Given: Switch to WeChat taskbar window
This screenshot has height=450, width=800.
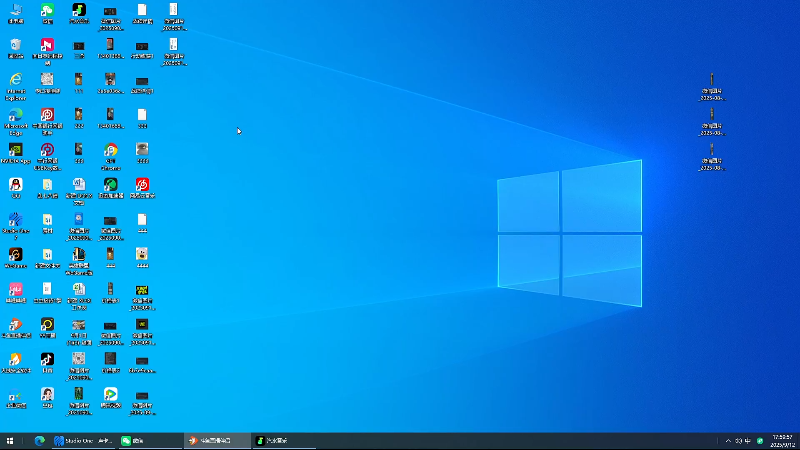Looking at the screenshot, I should [150, 441].
